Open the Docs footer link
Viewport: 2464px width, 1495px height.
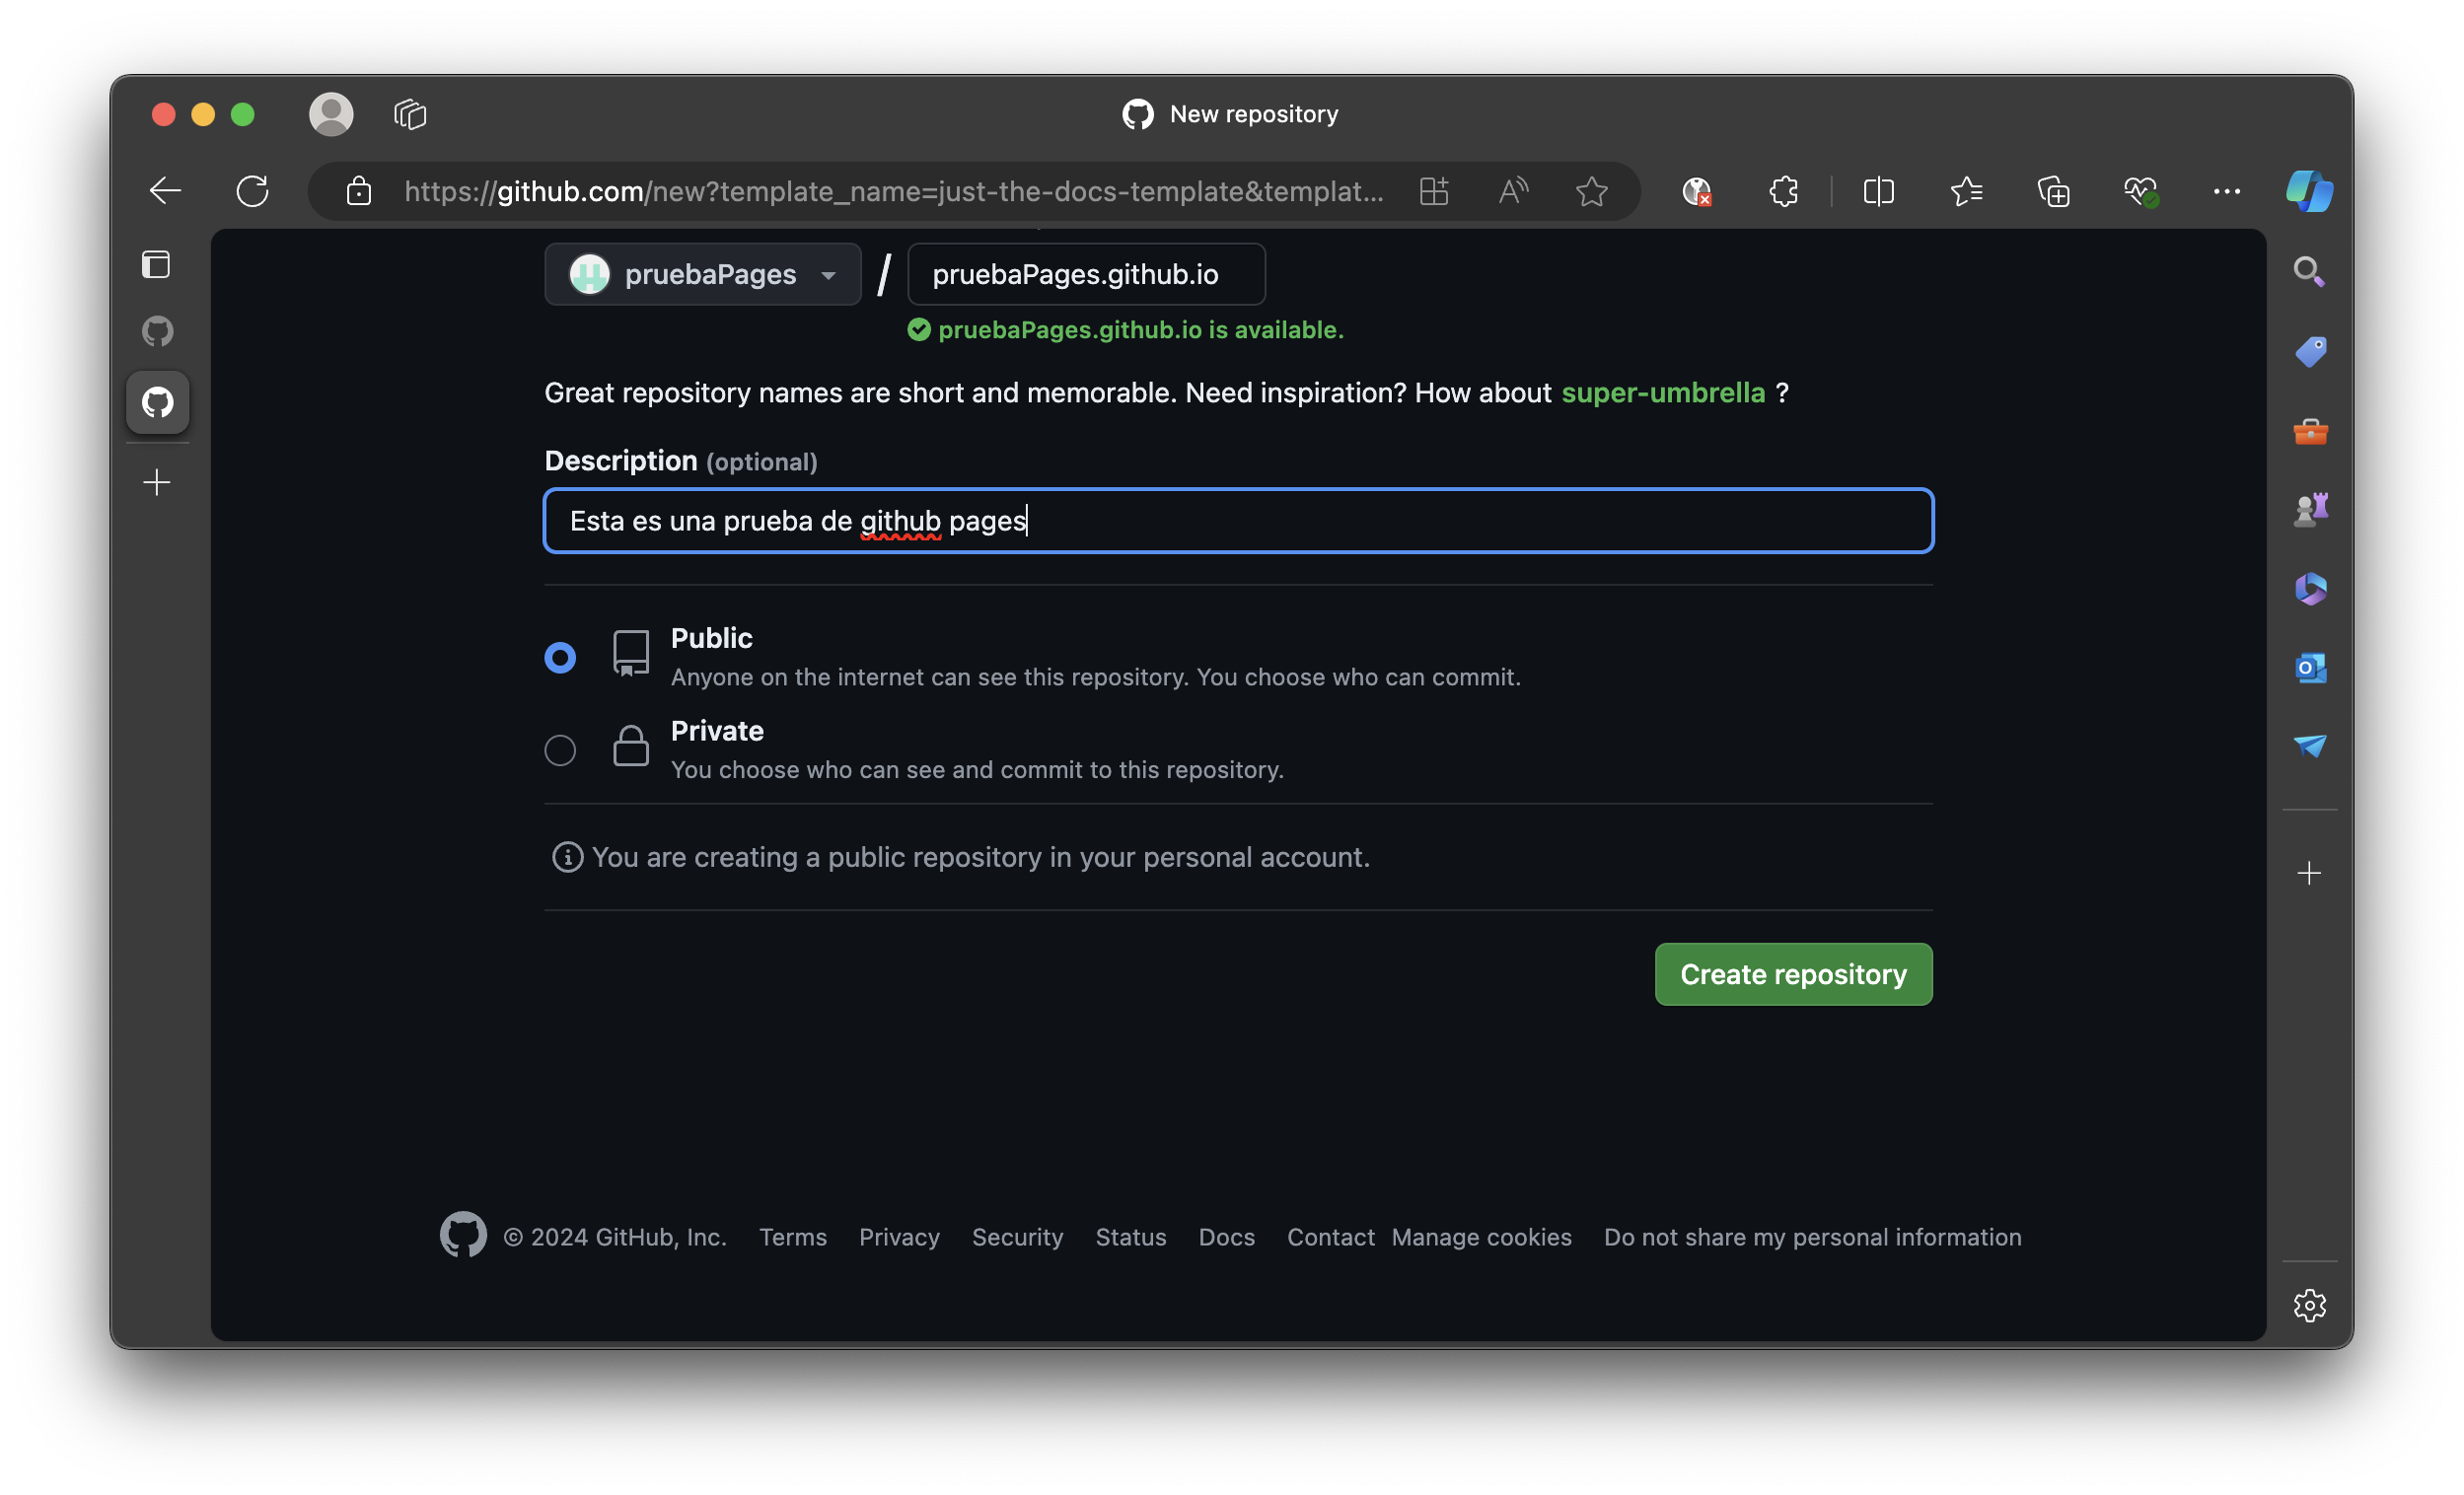coord(1226,1236)
